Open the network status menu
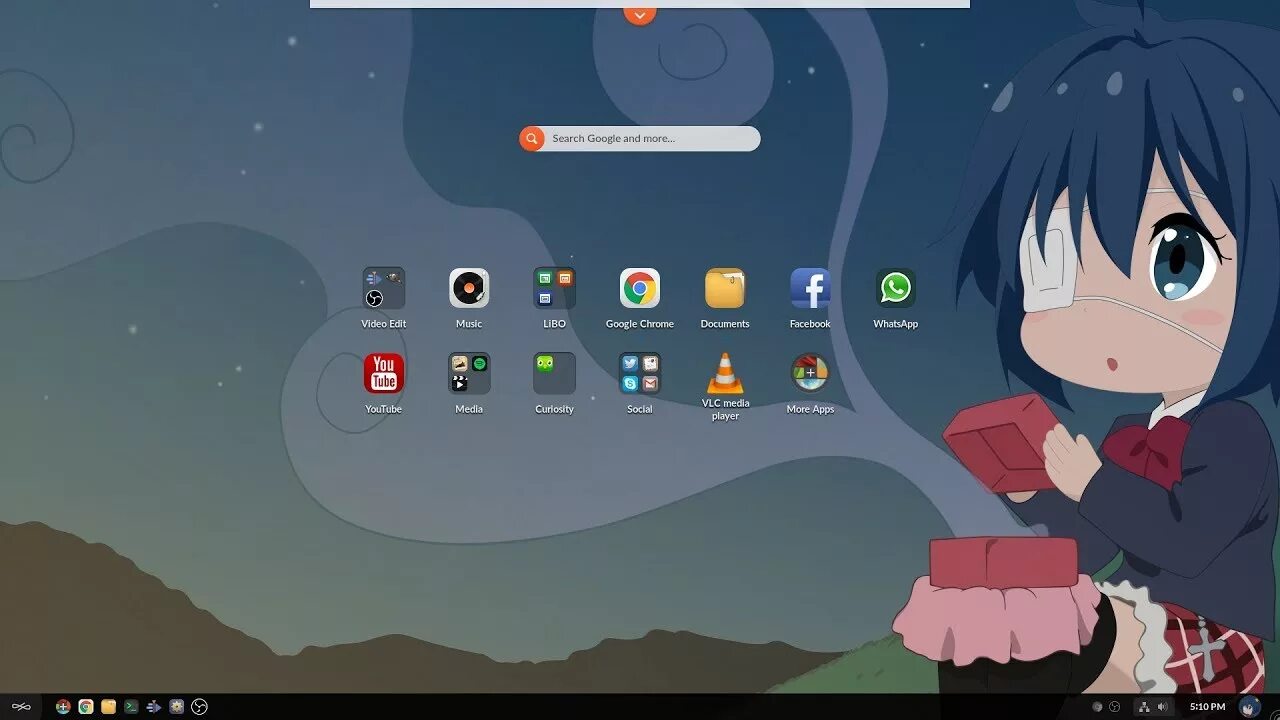1280x720 pixels. pyautogui.click(x=1144, y=707)
